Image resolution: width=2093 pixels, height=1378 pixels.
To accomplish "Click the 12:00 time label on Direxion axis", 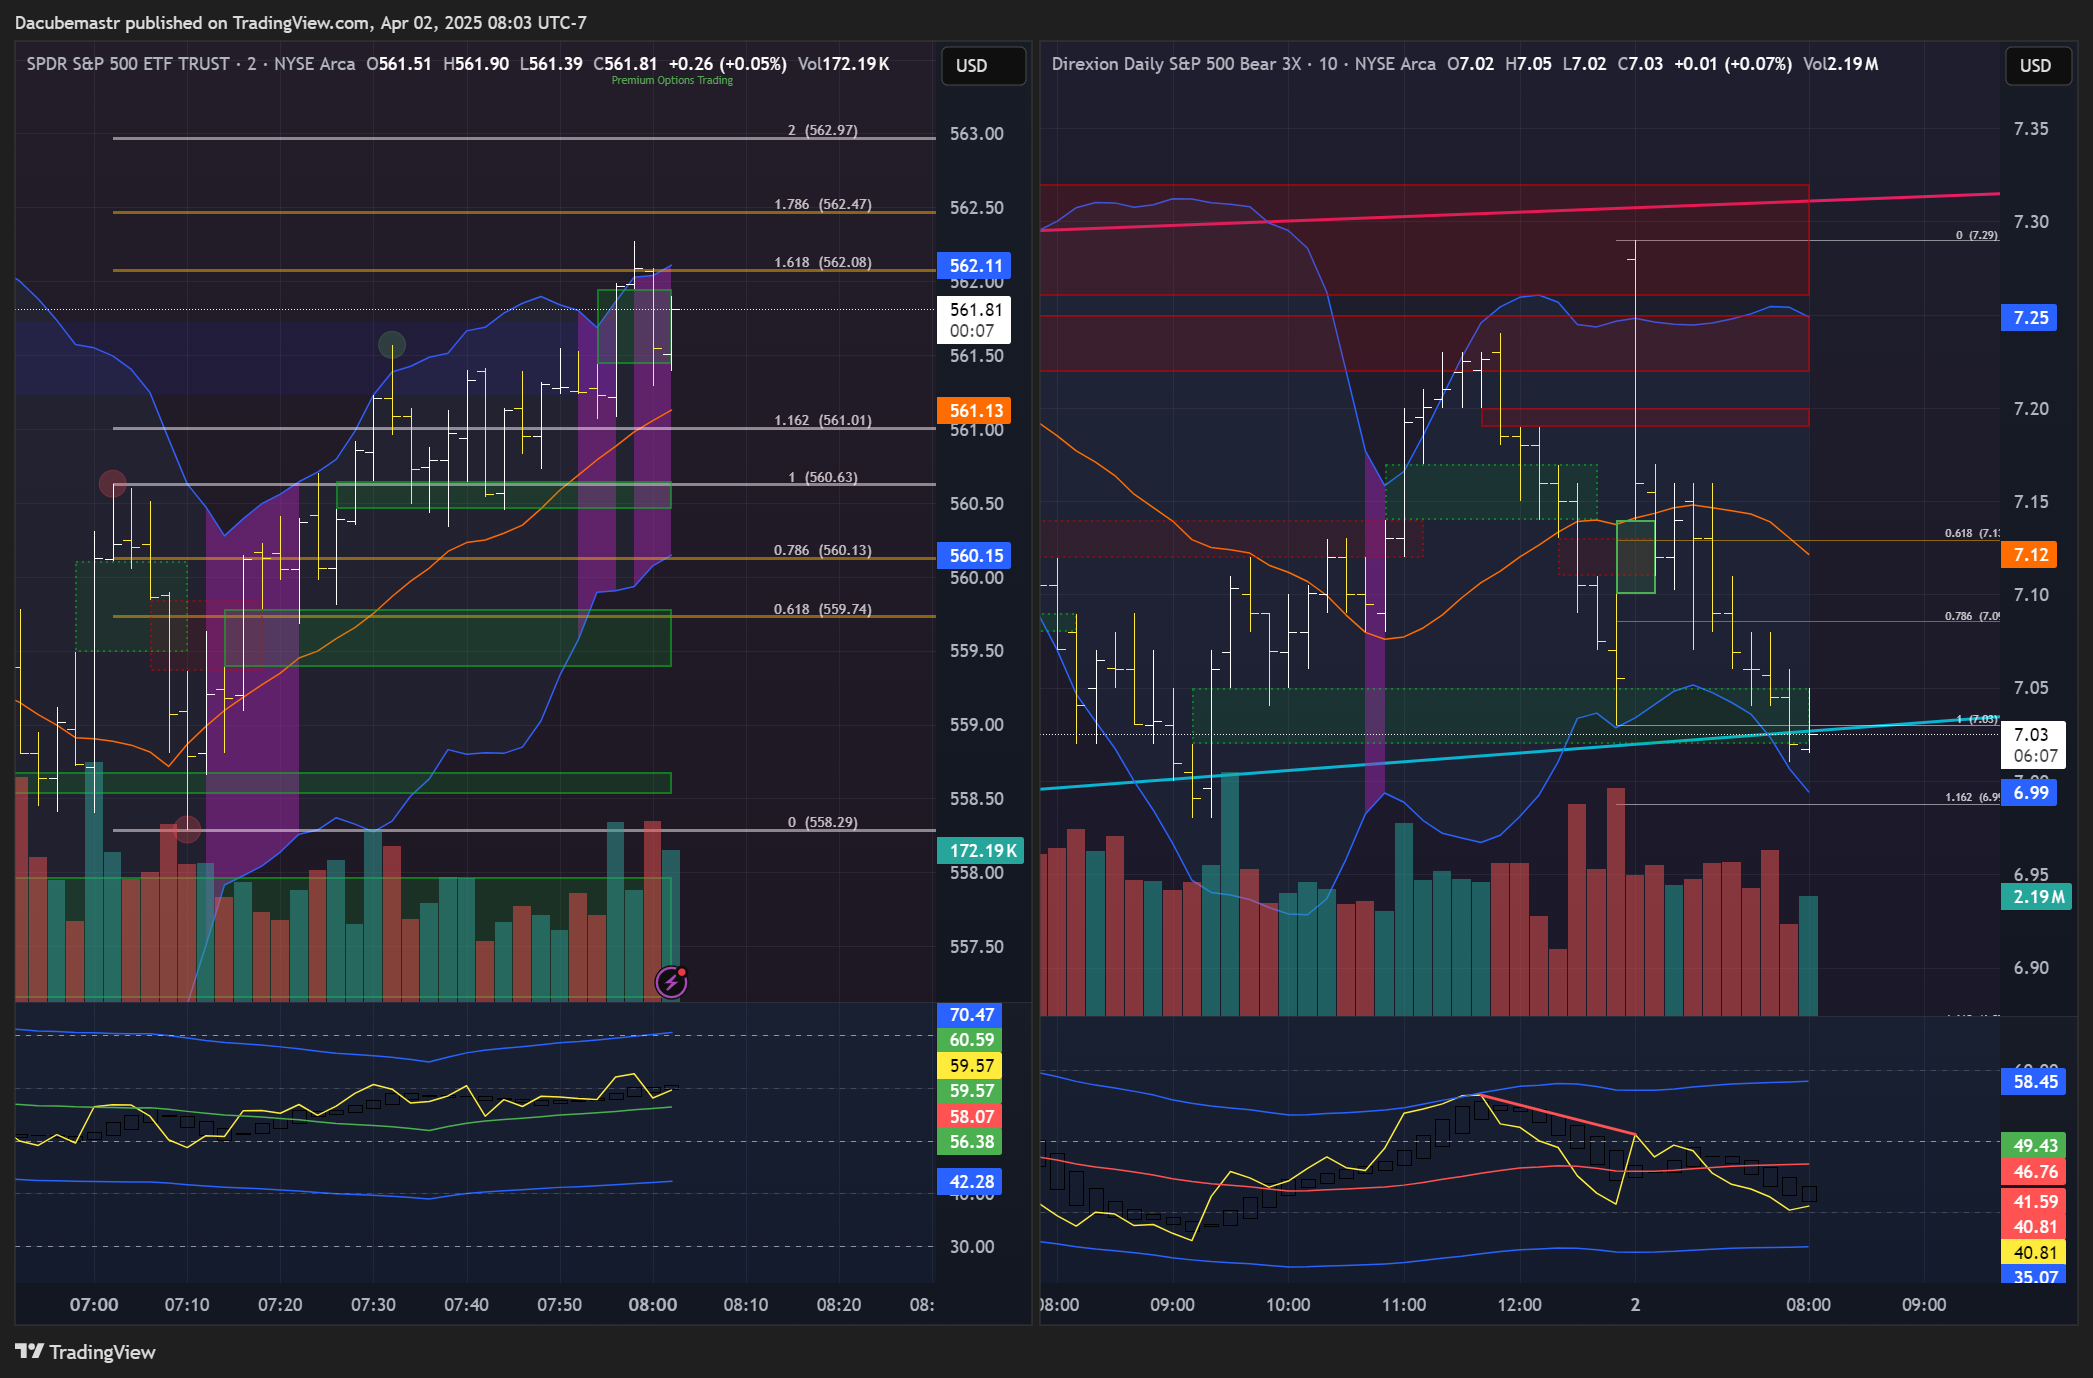I will pos(1519,1304).
